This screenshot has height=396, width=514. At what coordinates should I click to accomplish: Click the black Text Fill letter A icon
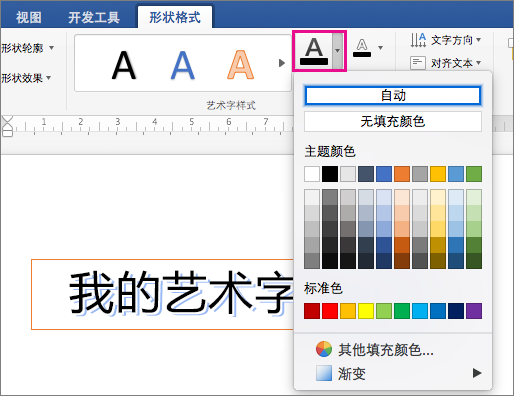(314, 51)
